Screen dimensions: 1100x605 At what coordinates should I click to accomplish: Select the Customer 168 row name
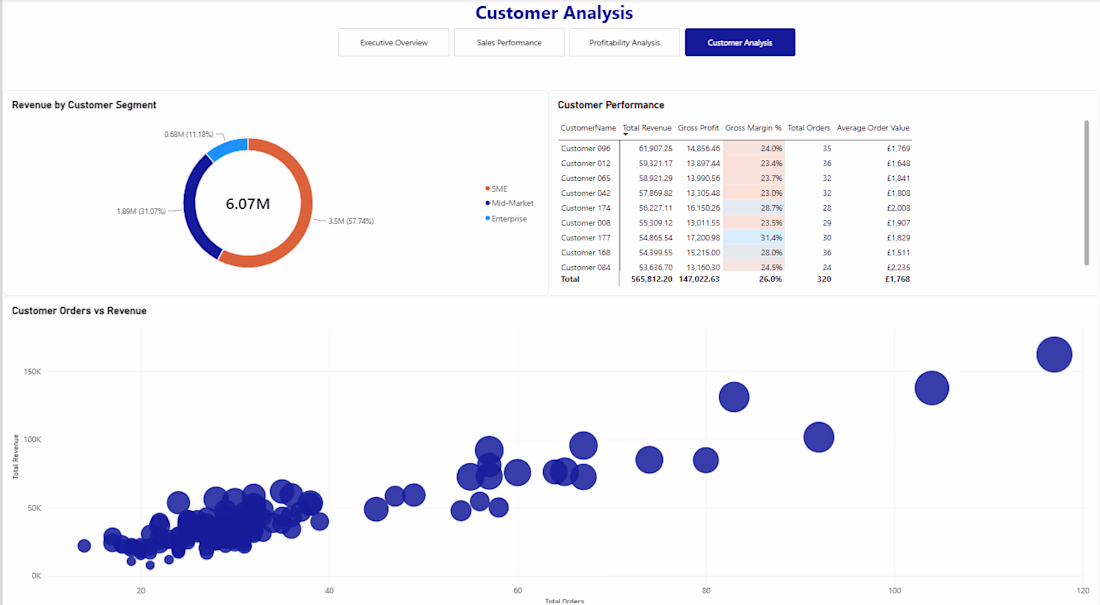click(x=586, y=252)
